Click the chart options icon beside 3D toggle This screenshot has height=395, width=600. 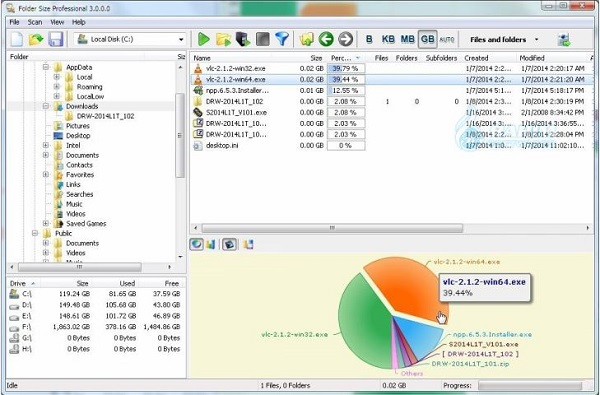click(248, 244)
